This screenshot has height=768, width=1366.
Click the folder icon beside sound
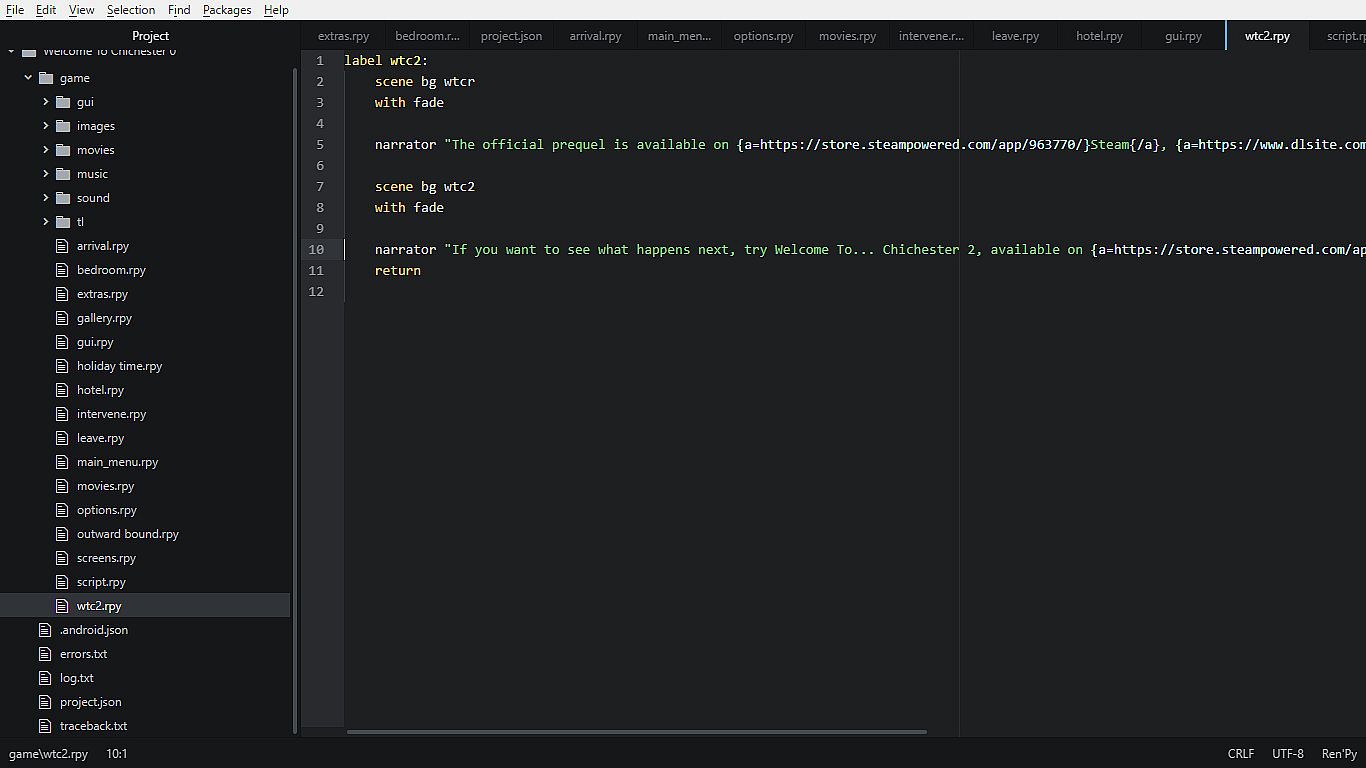[63, 198]
